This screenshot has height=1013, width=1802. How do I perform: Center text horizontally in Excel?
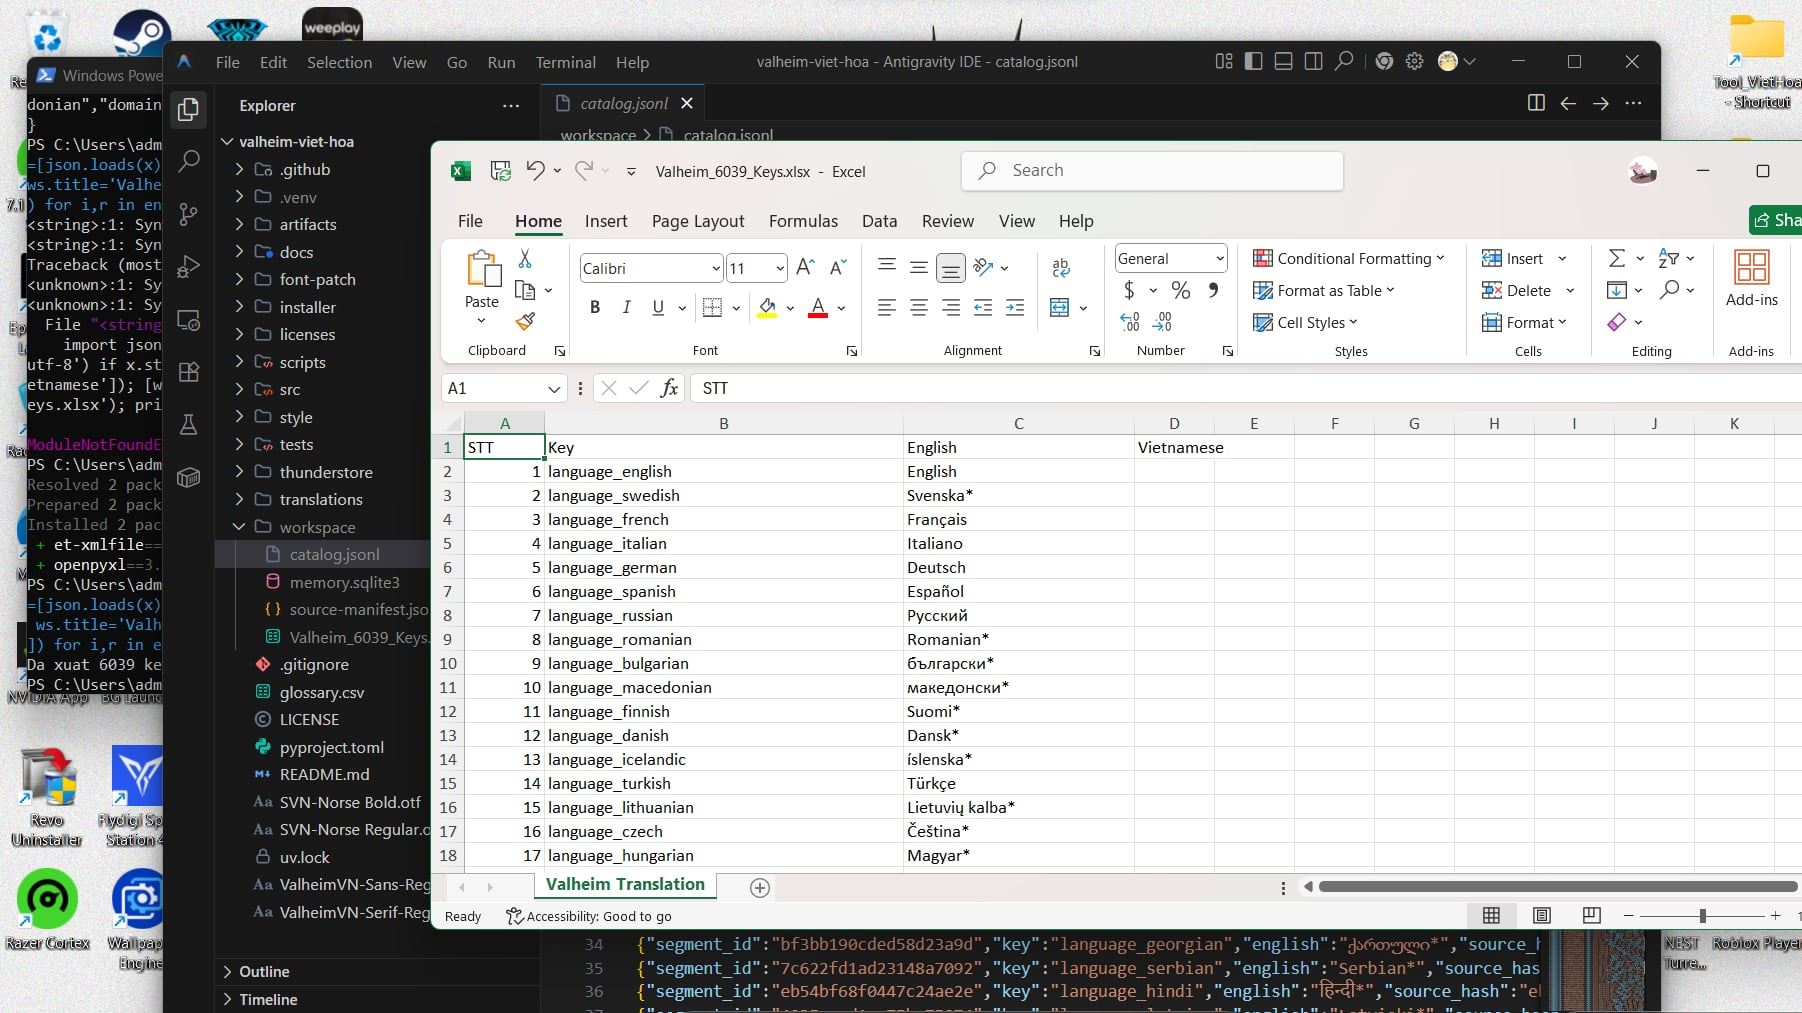918,308
